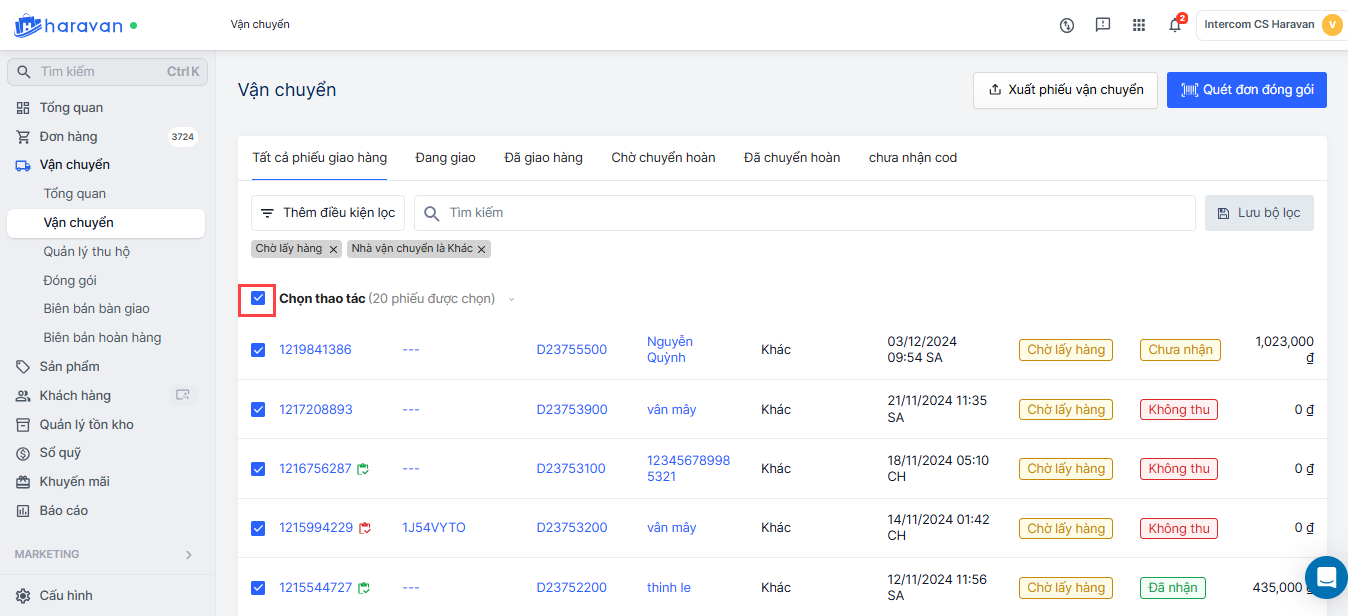The height and width of the screenshot is (616, 1348).
Task: Click the notification bell icon
Action: click(x=1175, y=25)
